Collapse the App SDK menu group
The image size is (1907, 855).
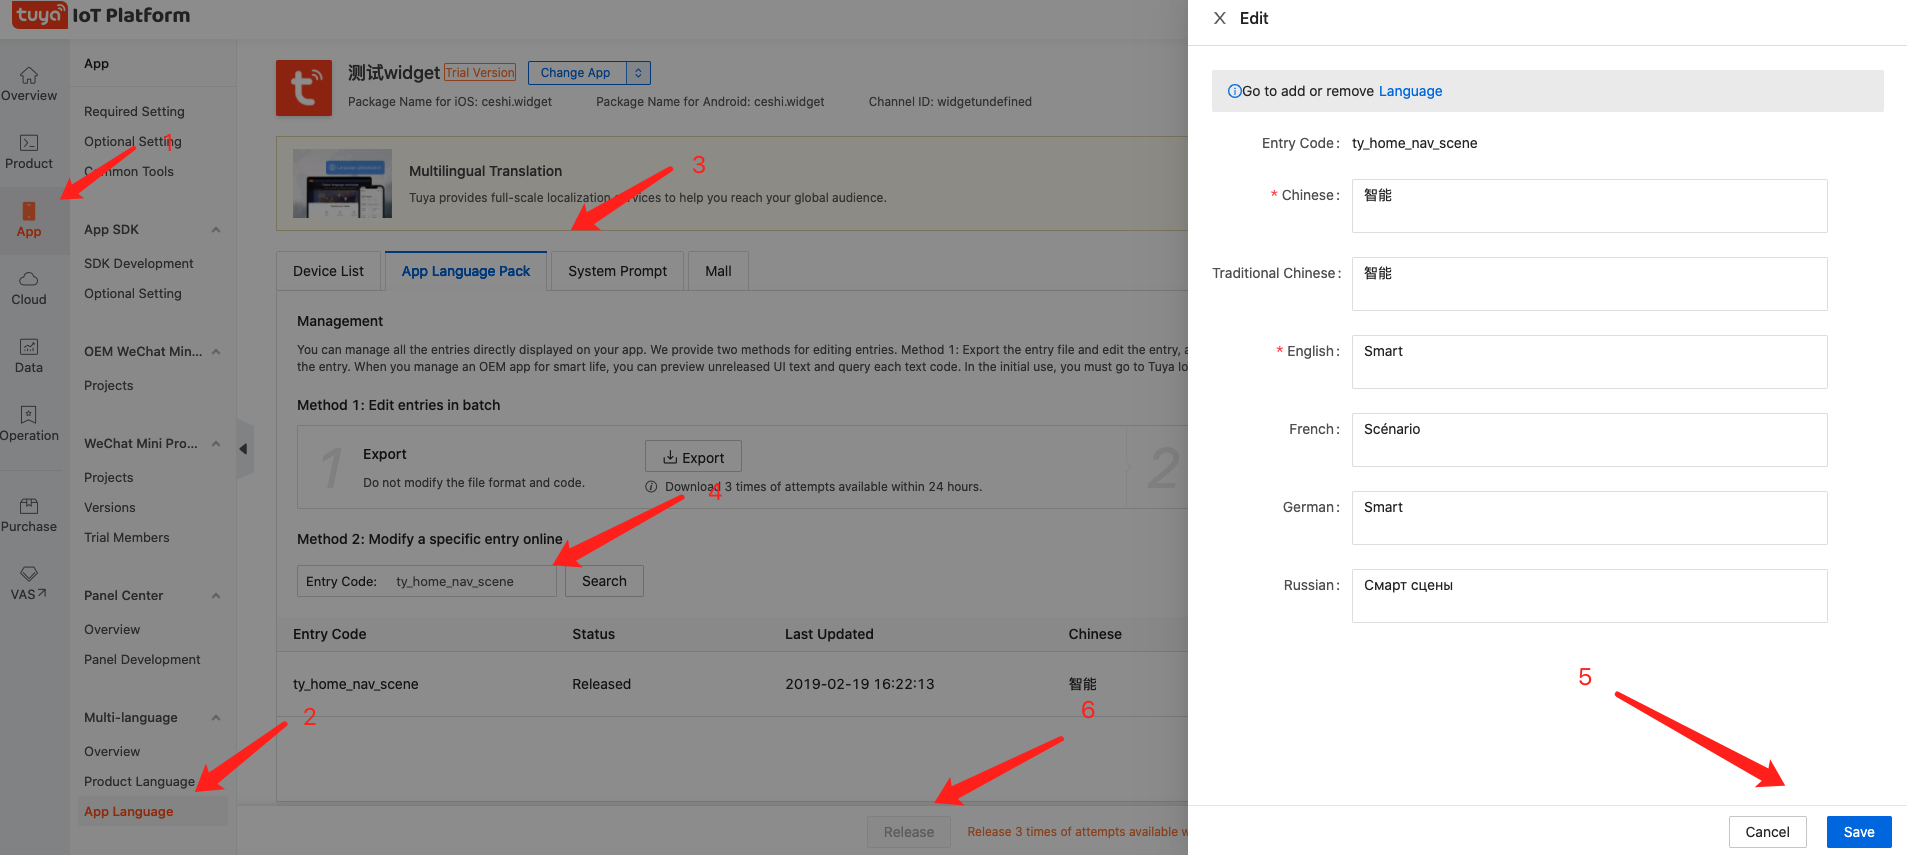click(216, 230)
